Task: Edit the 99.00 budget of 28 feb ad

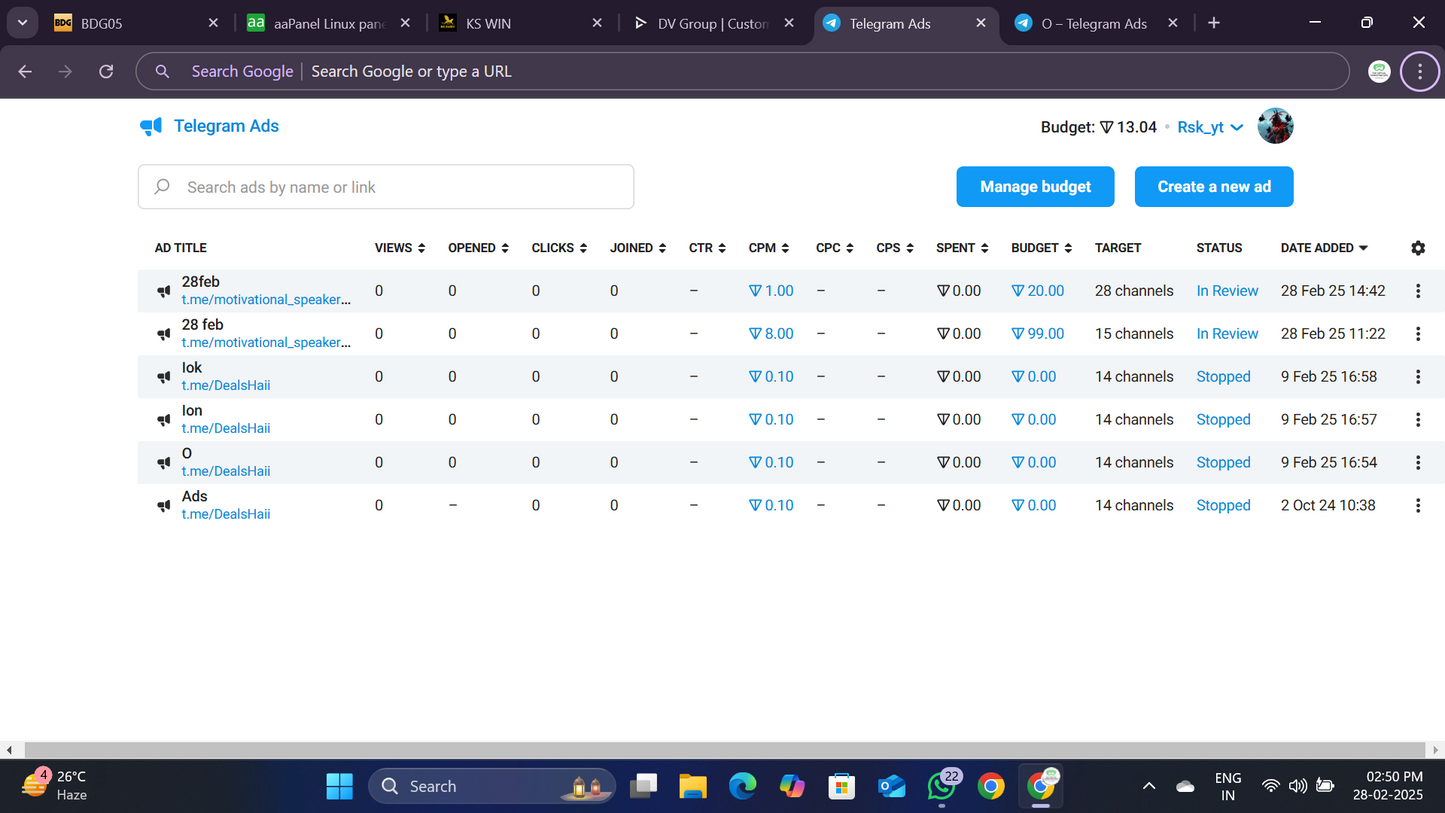Action: click(1037, 334)
